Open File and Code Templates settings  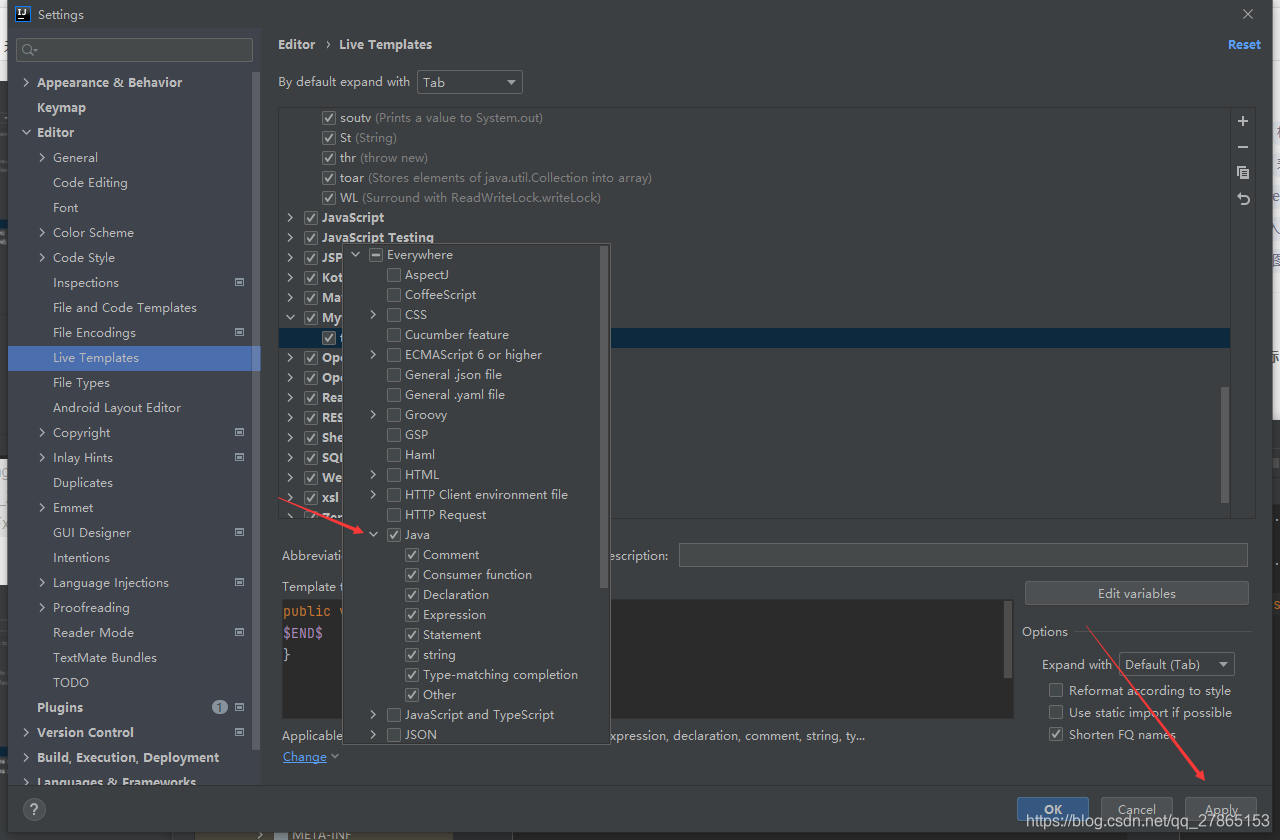coord(125,308)
